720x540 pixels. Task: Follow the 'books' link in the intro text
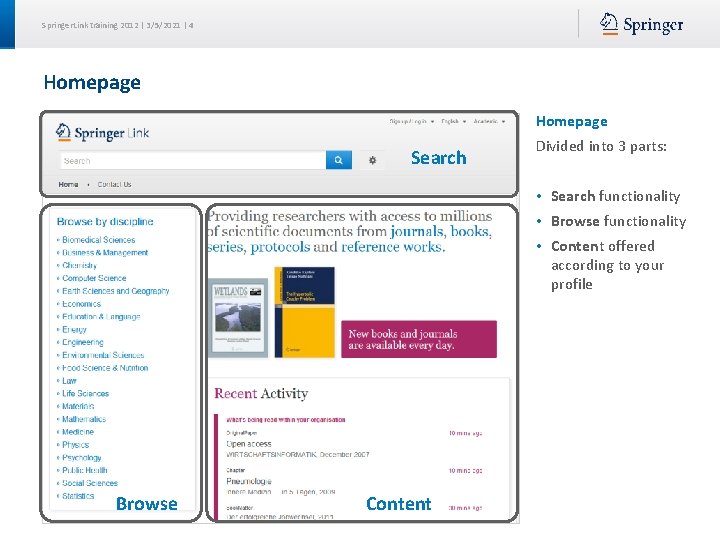470,231
